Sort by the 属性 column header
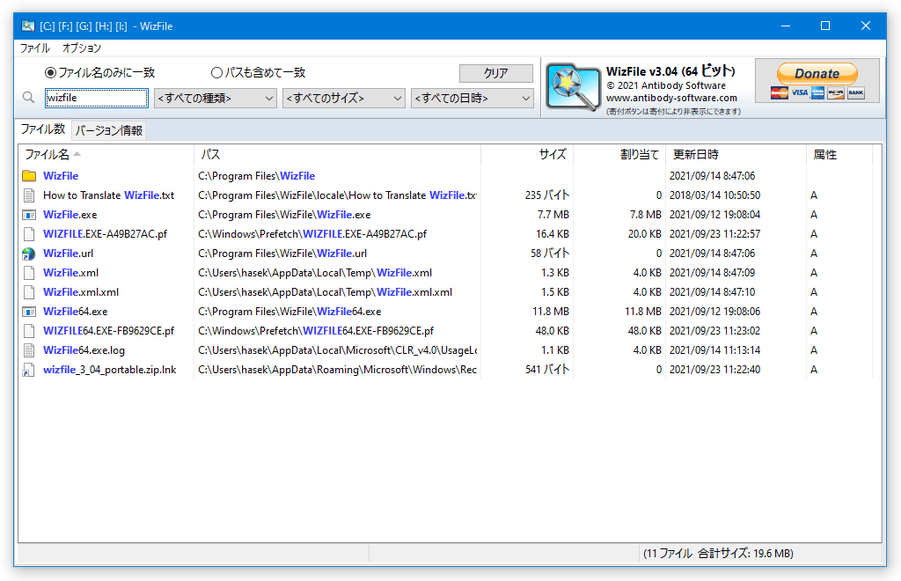 point(840,155)
